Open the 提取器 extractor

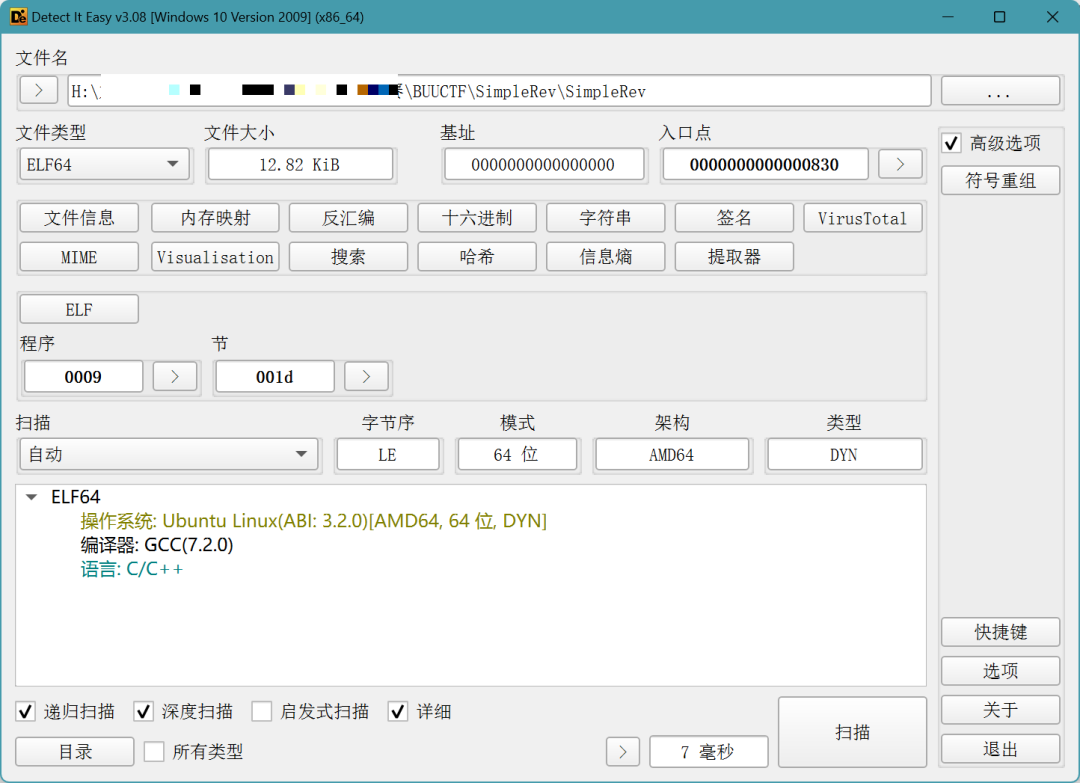click(734, 257)
